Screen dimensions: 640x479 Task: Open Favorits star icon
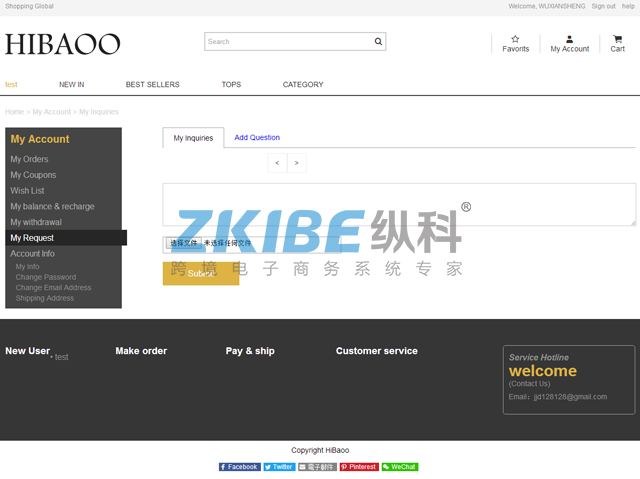click(x=515, y=39)
